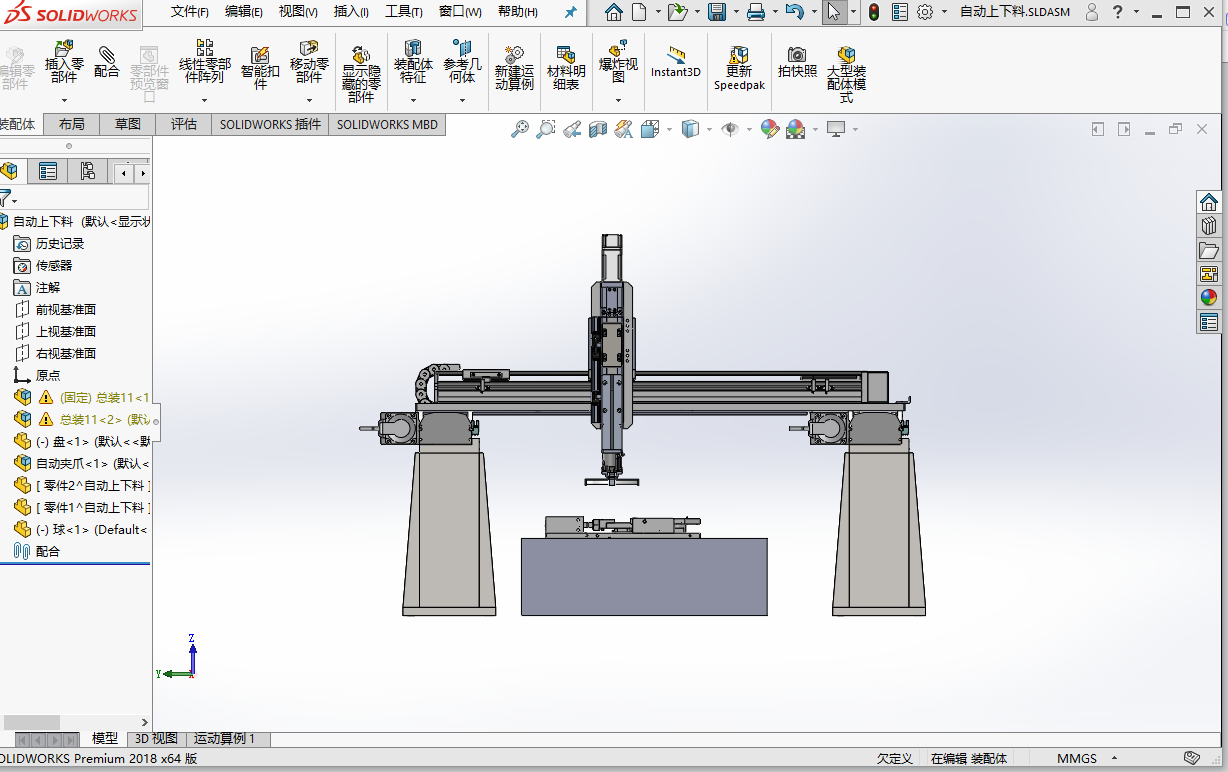Screen dimensions: 1228x772
Task: Open 编辑(E) menu
Action: click(243, 12)
